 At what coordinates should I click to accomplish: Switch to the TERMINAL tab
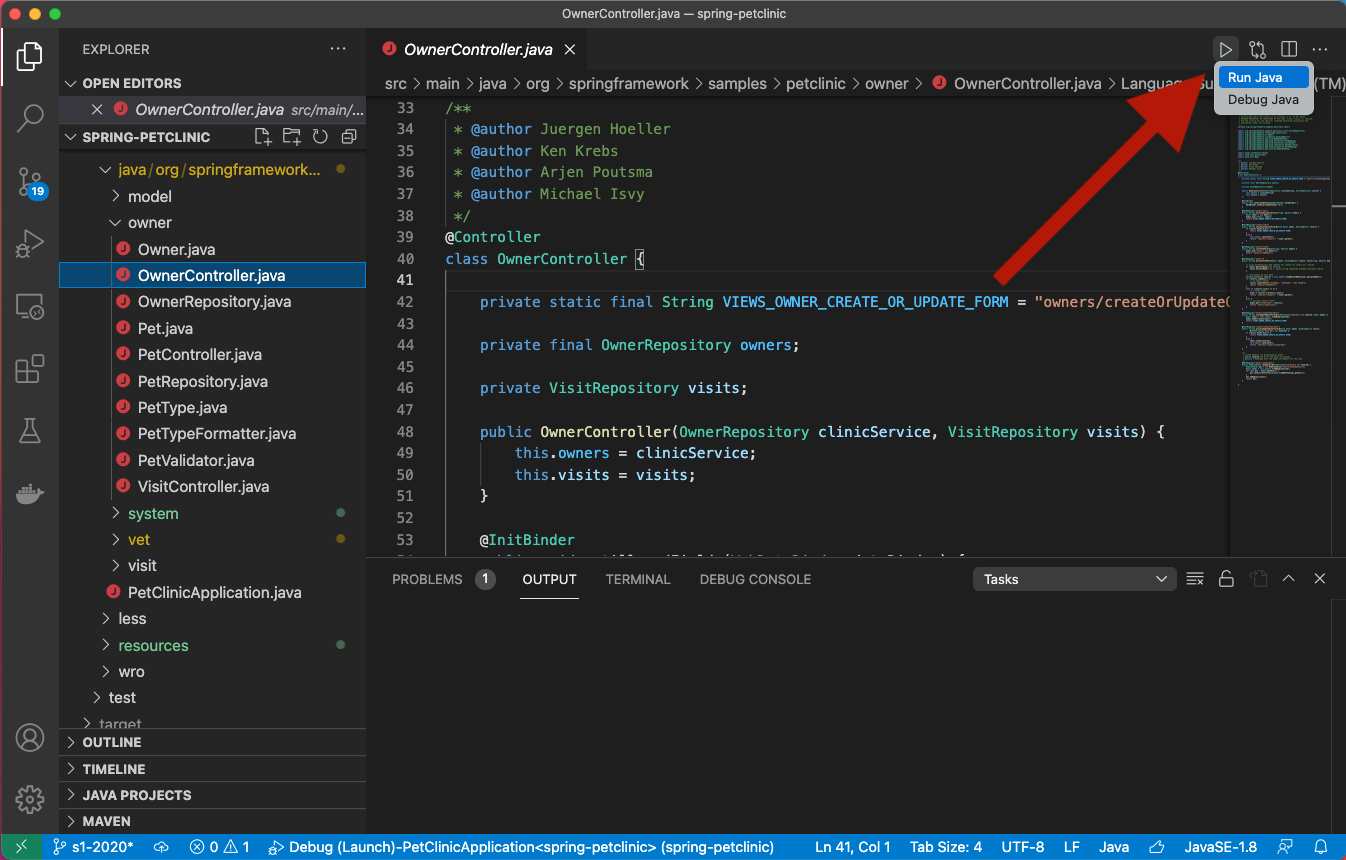[x=638, y=579]
